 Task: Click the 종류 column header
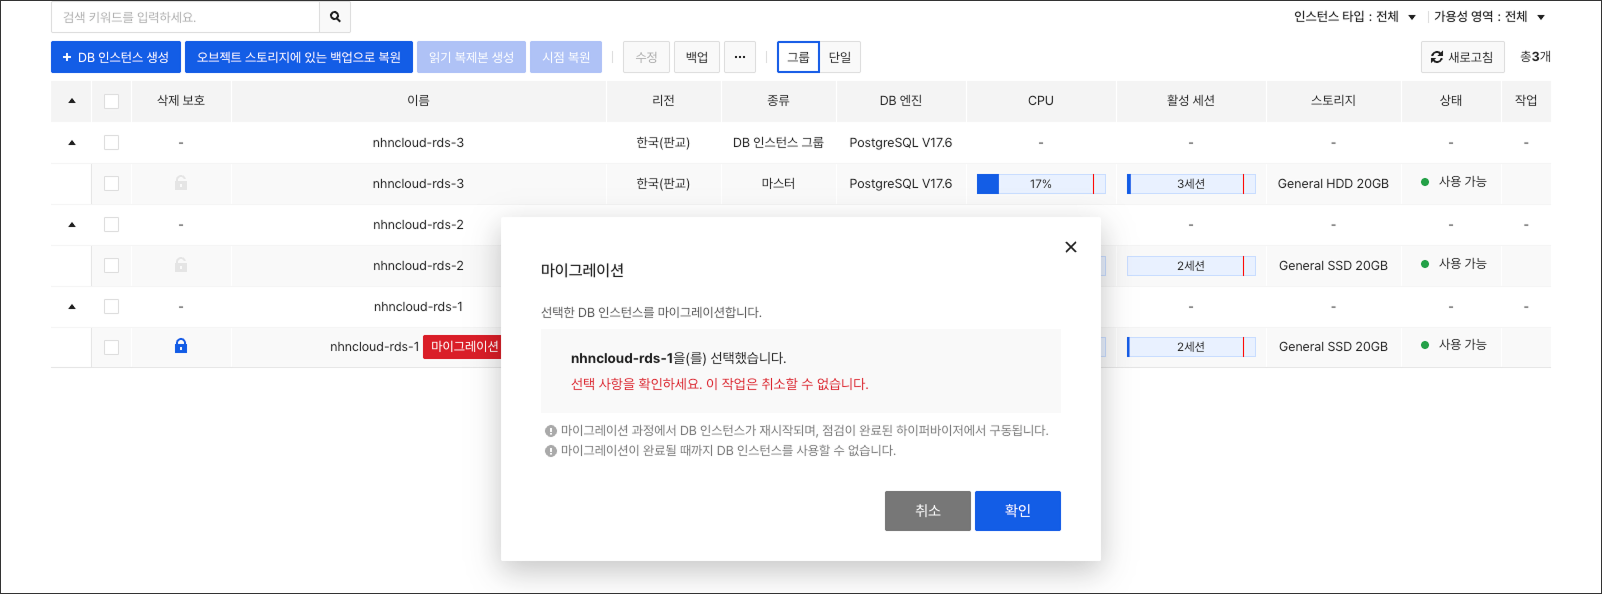(778, 101)
